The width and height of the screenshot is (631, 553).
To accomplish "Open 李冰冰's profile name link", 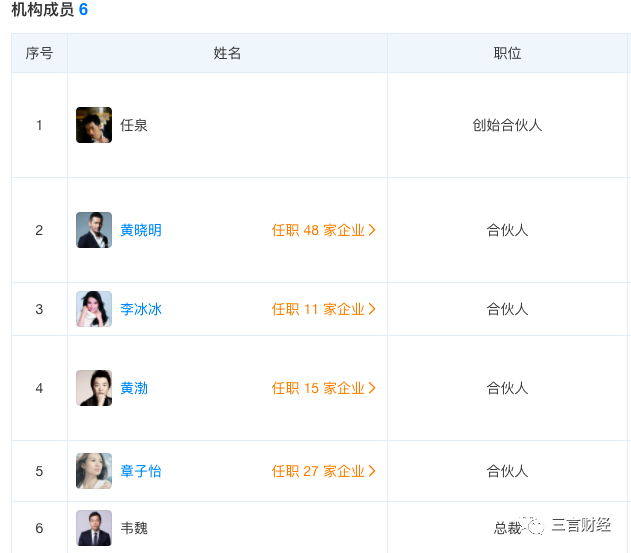I will pyautogui.click(x=141, y=309).
